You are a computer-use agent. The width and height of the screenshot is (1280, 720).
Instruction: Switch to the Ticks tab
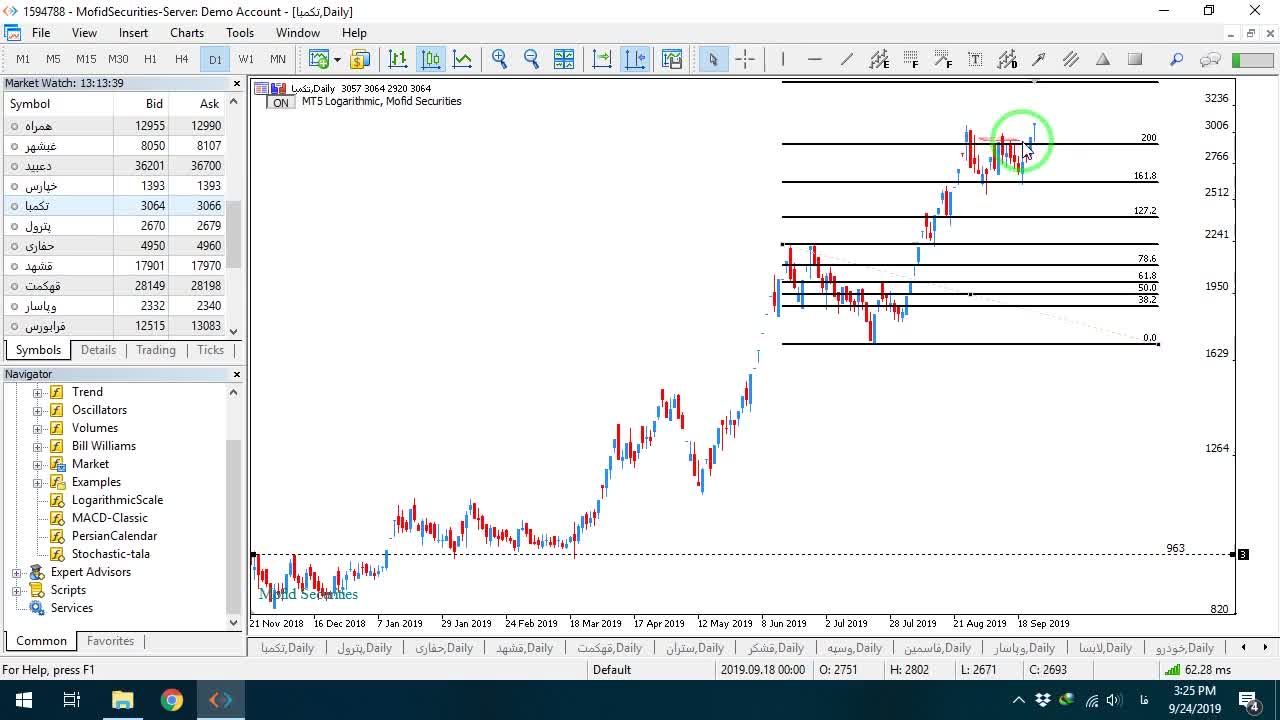[210, 350]
